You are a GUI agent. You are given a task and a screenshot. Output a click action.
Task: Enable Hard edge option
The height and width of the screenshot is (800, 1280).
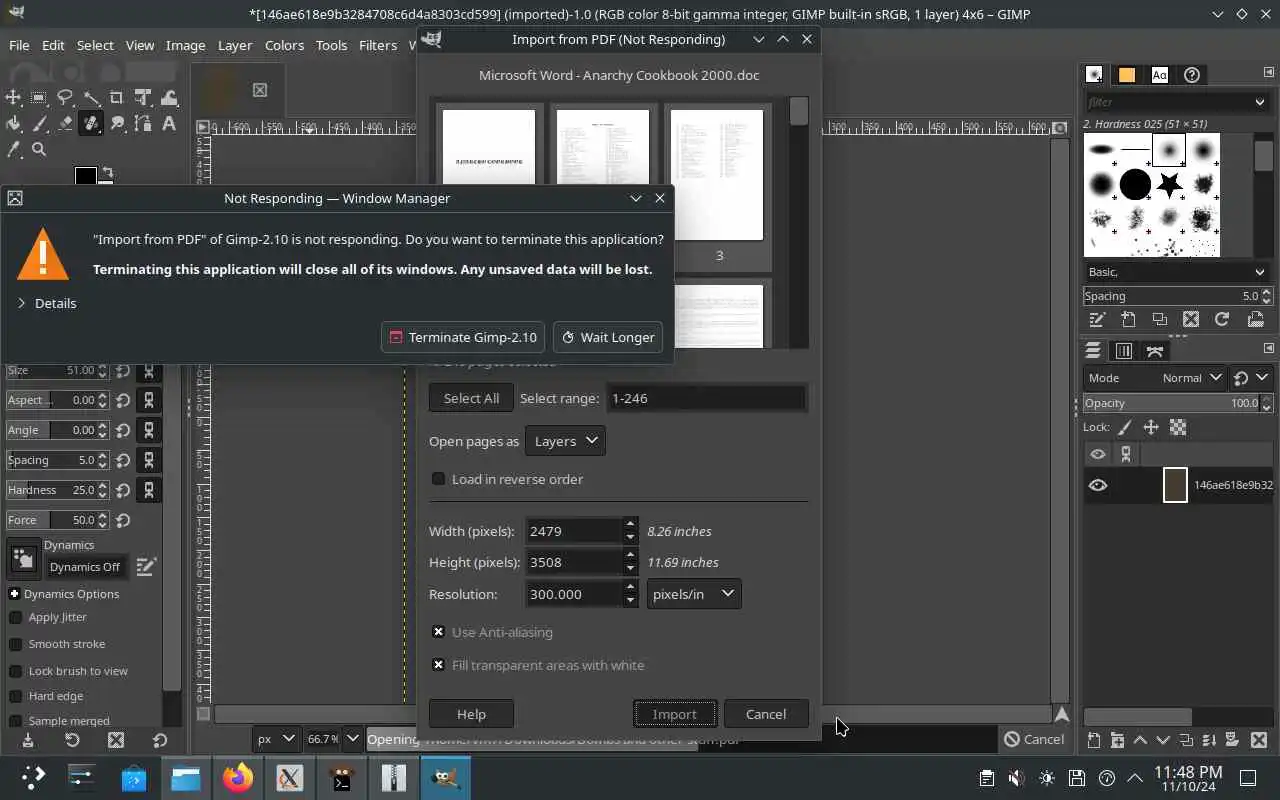tap(15, 696)
